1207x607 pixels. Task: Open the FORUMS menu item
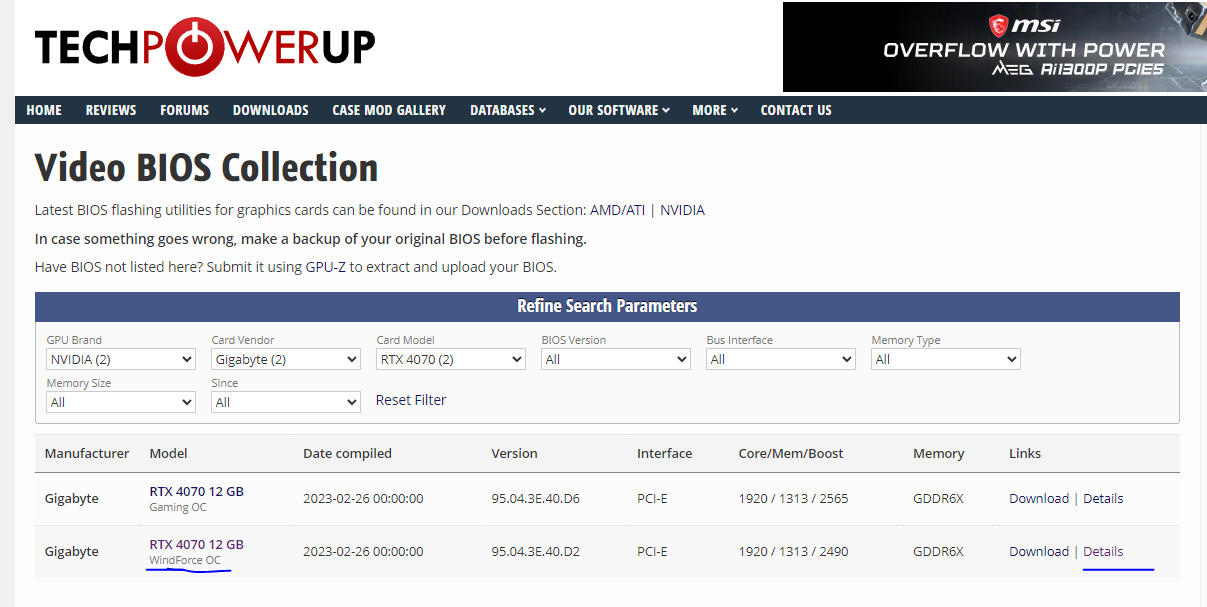(185, 110)
